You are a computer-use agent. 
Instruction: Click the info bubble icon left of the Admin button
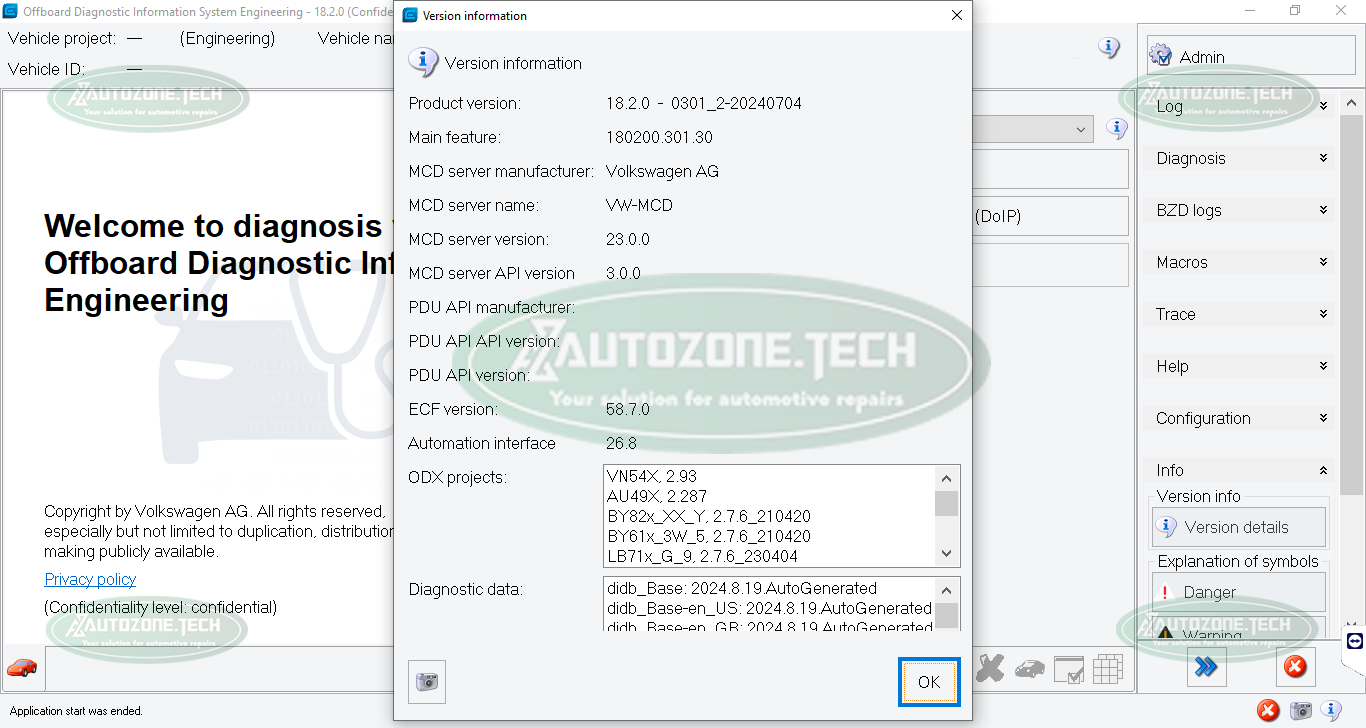(1109, 48)
